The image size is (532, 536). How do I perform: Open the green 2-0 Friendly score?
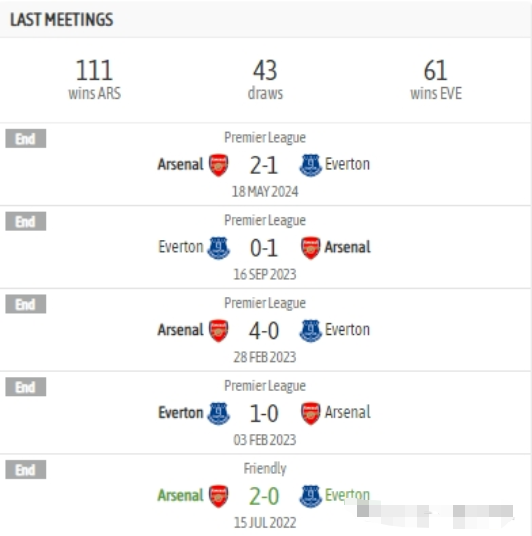coord(264,497)
